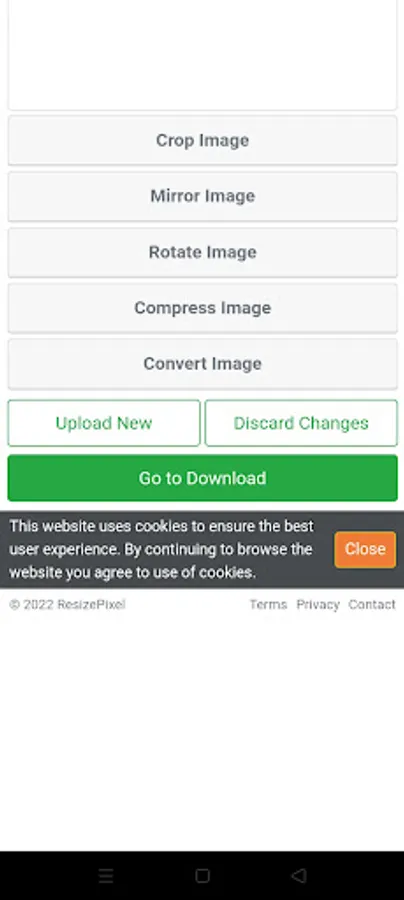Image resolution: width=404 pixels, height=900 pixels.
Task: Open the Convert Image tool
Action: [x=202, y=363]
